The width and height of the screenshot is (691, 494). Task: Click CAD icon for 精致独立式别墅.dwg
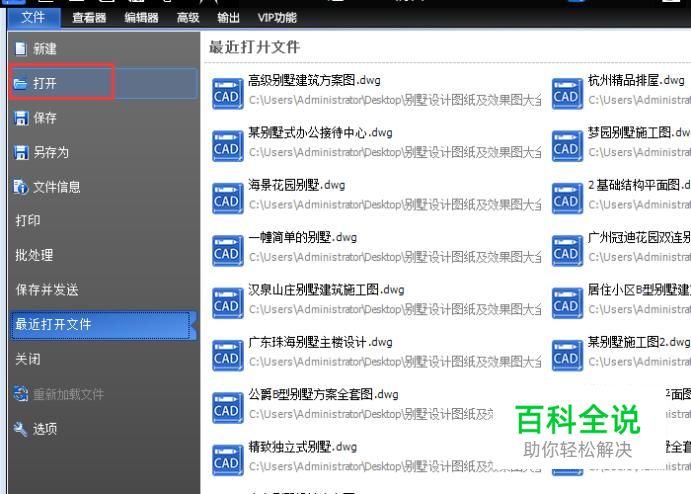point(227,460)
